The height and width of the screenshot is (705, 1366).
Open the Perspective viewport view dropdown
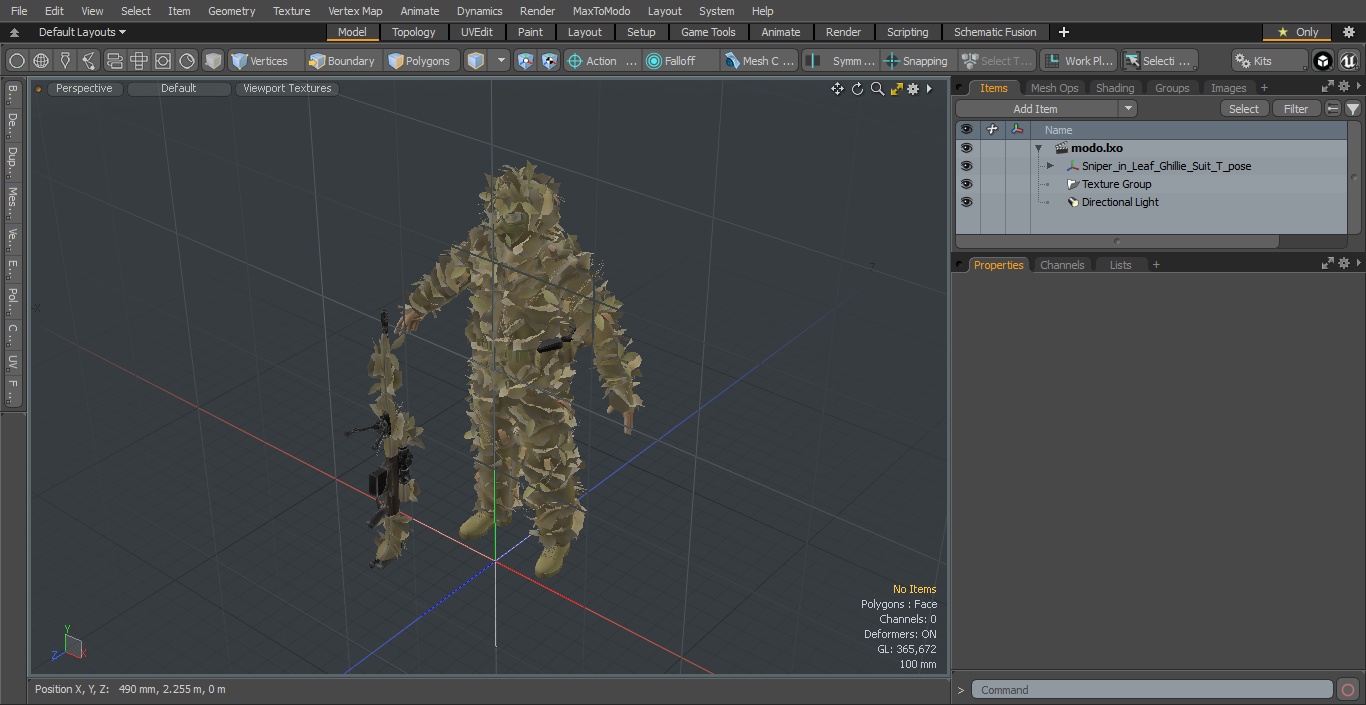[x=84, y=88]
